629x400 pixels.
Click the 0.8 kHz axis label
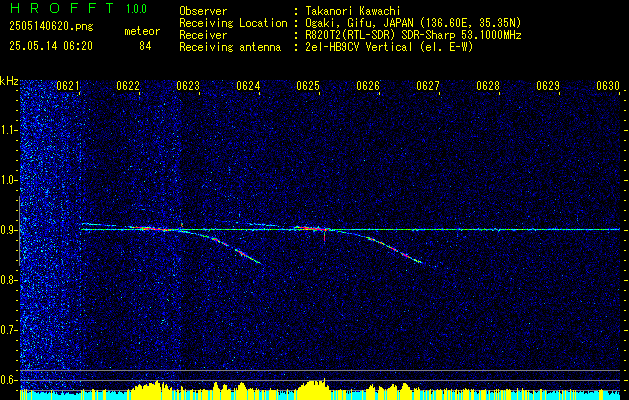pos(8,280)
